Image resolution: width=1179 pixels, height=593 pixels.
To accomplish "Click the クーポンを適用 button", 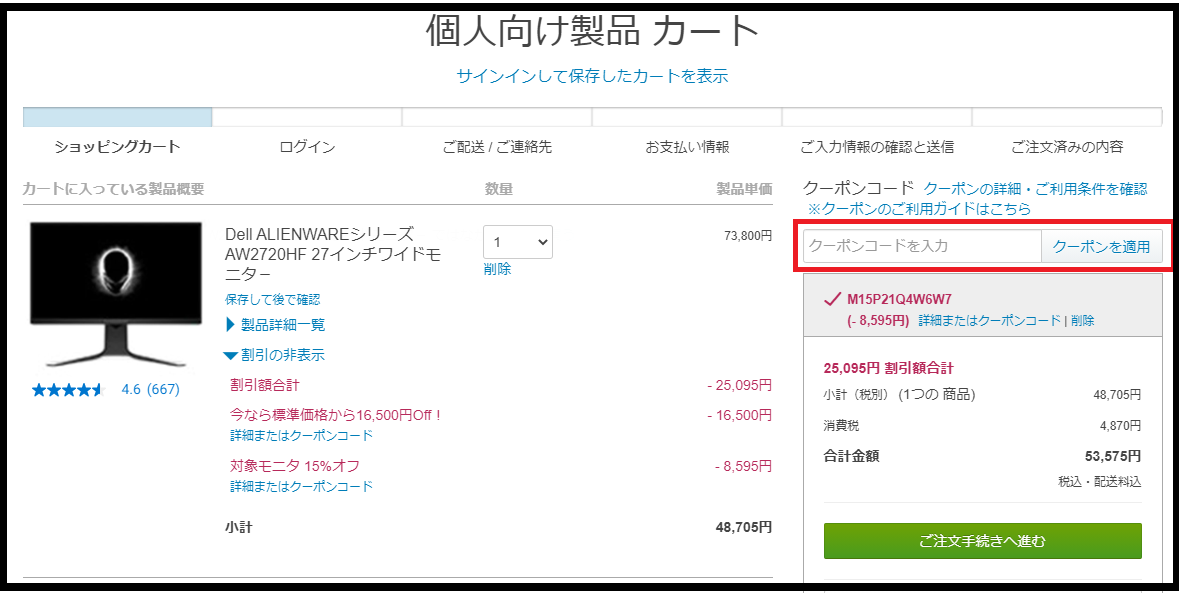I will [x=1101, y=246].
